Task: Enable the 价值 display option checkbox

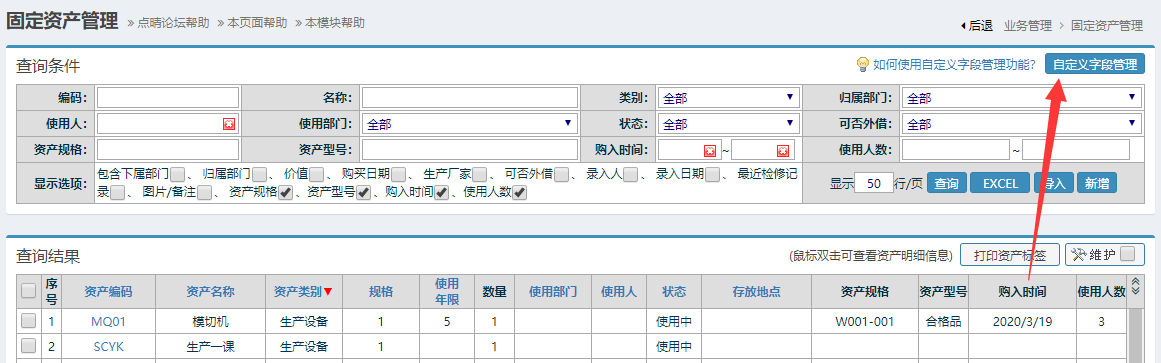Action: coord(317,176)
